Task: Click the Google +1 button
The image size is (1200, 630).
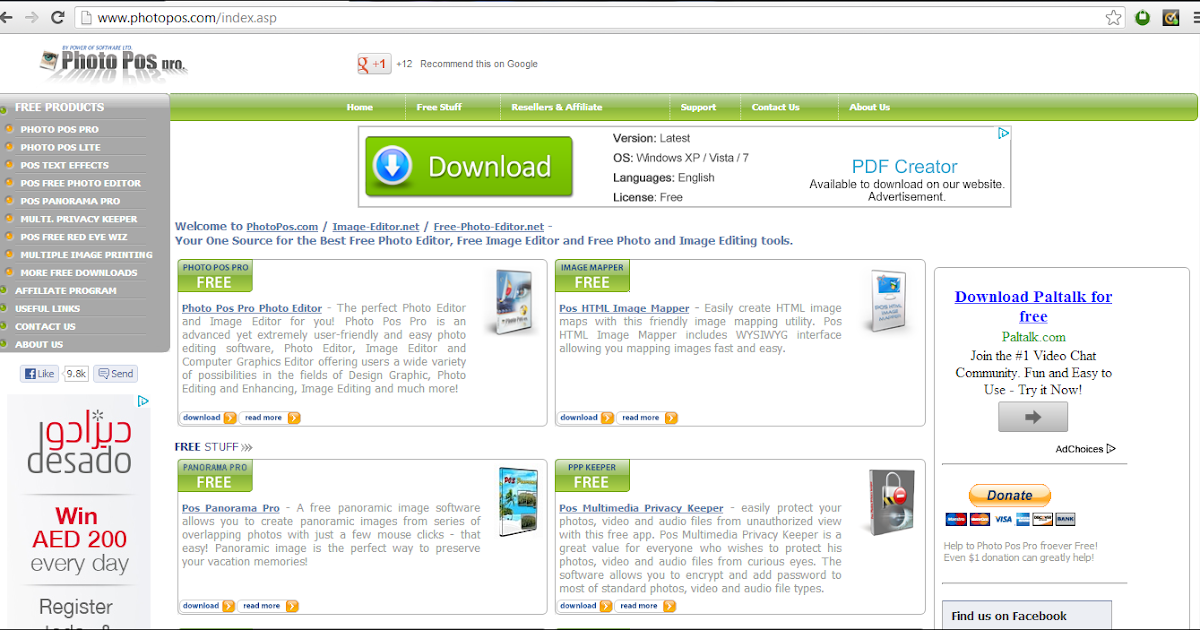Action: pos(374,64)
